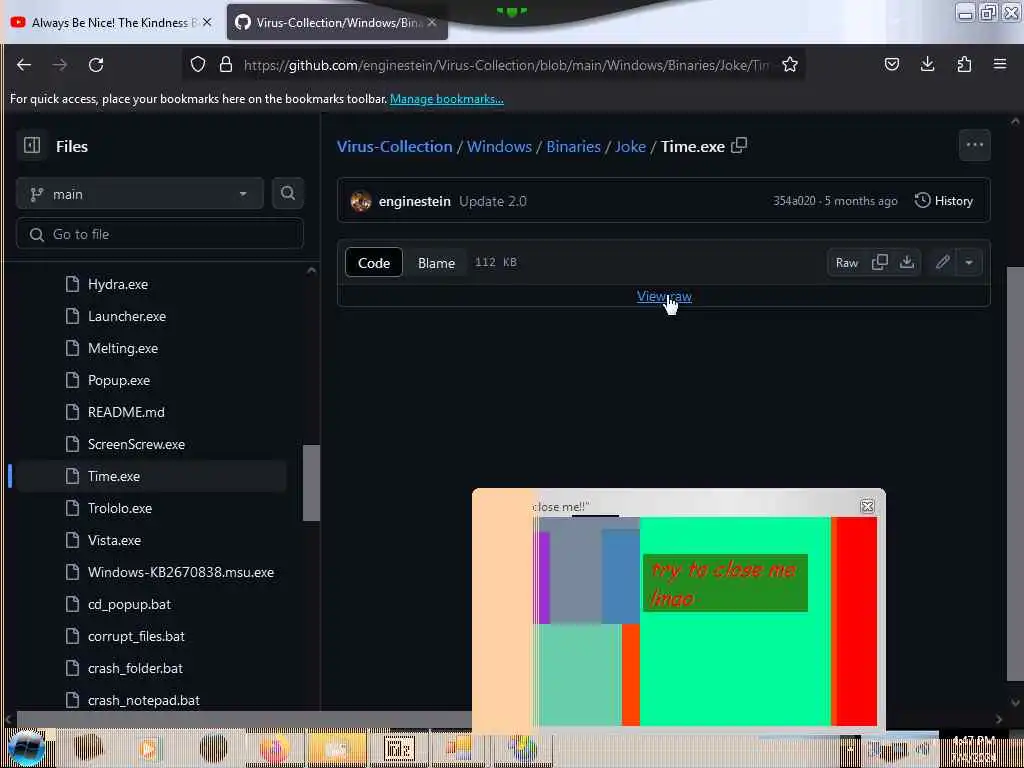The image size is (1024, 768).
Task: Switch to the Code view tab
Action: pos(374,263)
